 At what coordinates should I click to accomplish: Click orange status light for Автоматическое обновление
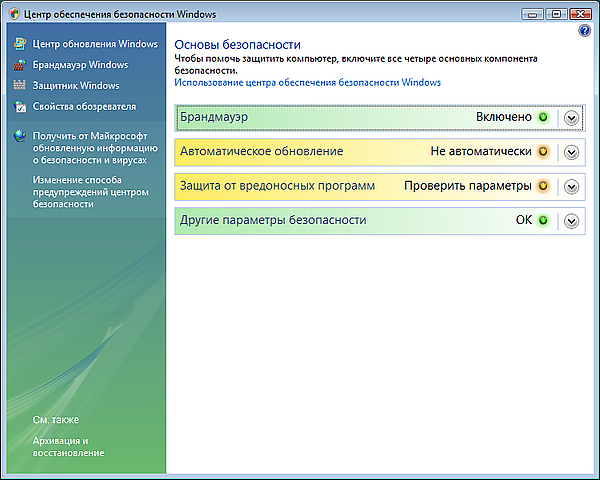(x=543, y=152)
